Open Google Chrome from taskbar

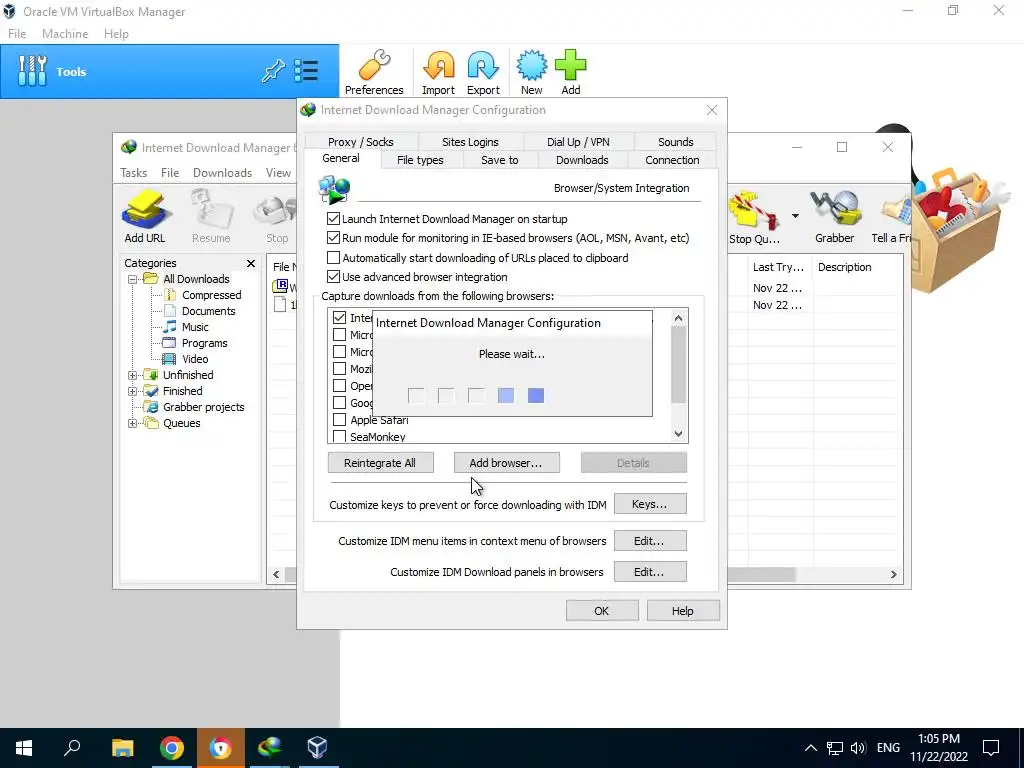[x=172, y=748]
